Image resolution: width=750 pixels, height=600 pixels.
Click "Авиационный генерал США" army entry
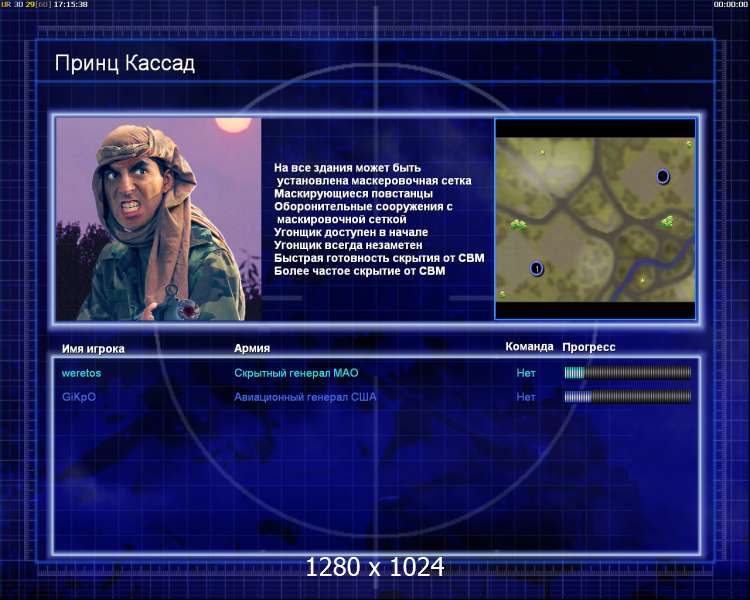(x=305, y=397)
